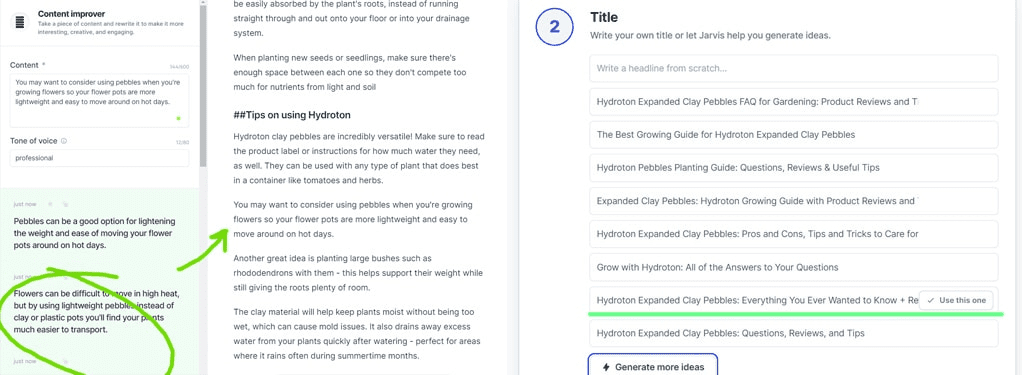Image resolution: width=1022 pixels, height=375 pixels.
Task: Click in the Content text area
Action: pos(100,100)
